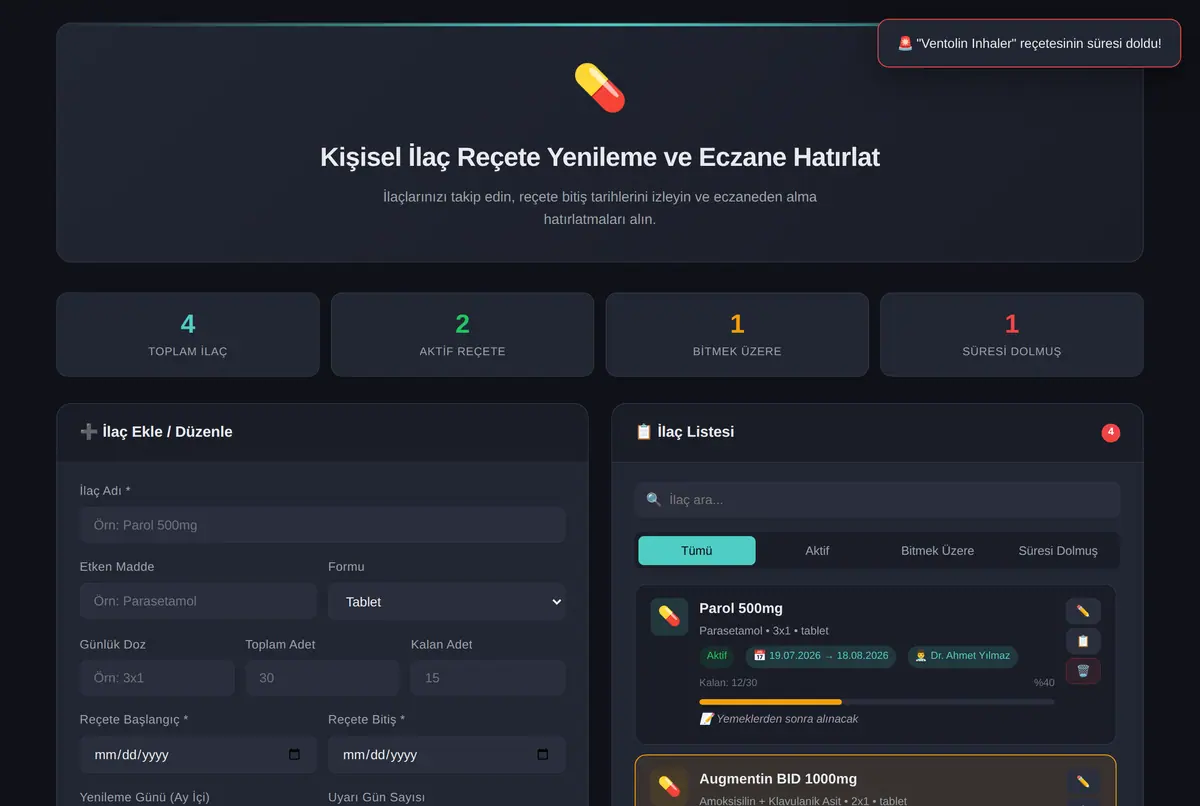Click the Günlük Doz input field
The width and height of the screenshot is (1200, 806).
pyautogui.click(x=157, y=678)
